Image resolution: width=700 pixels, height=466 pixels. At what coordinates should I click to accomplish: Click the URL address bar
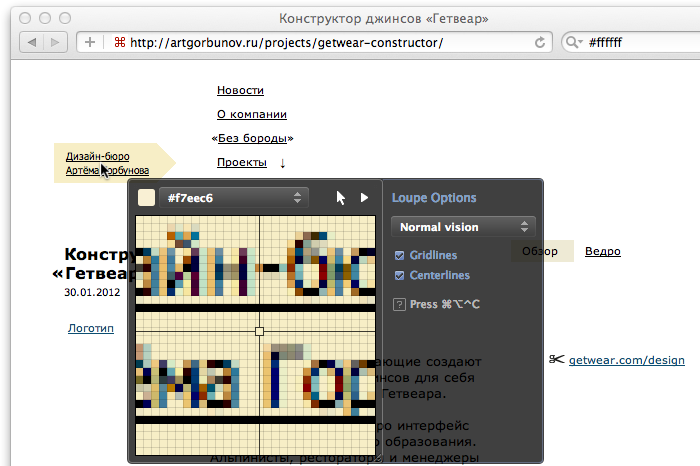tap(320, 42)
